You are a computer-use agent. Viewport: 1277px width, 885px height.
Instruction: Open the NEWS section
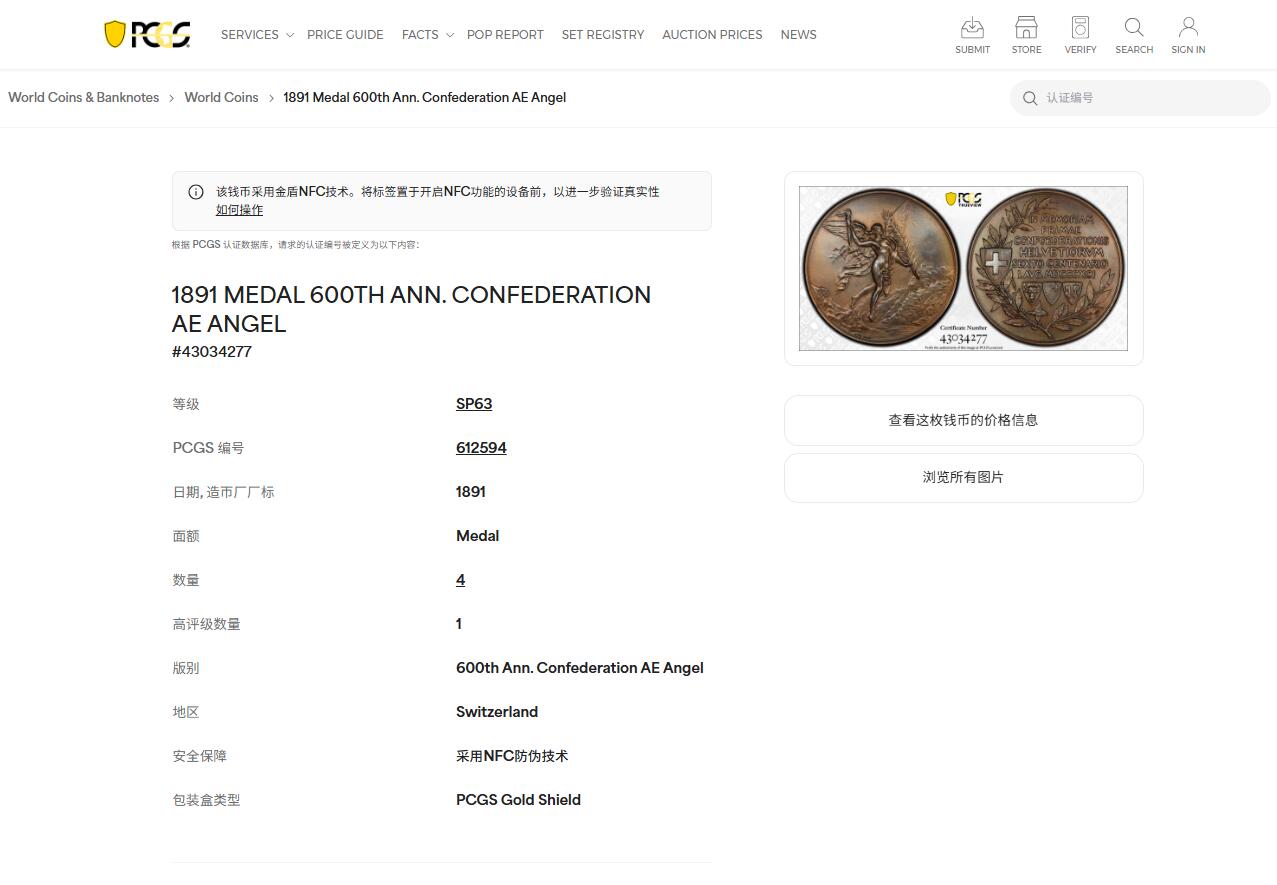(797, 34)
